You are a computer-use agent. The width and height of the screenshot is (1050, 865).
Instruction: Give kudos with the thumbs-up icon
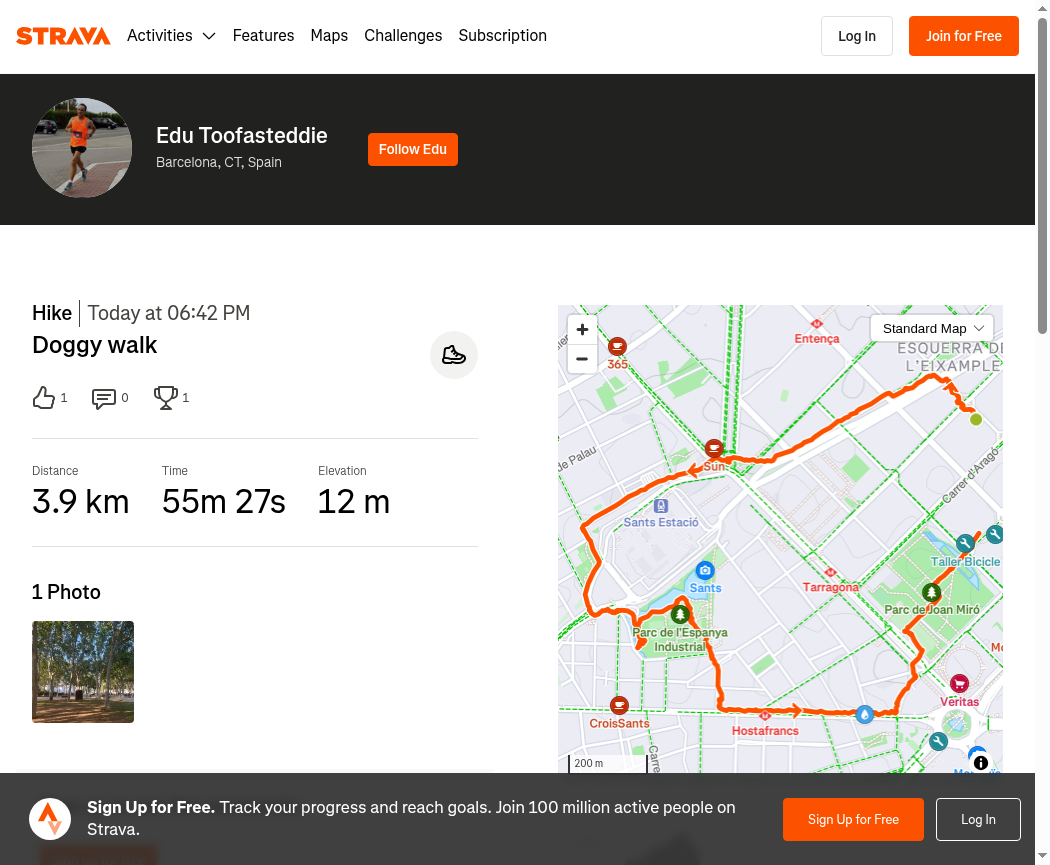(x=44, y=398)
